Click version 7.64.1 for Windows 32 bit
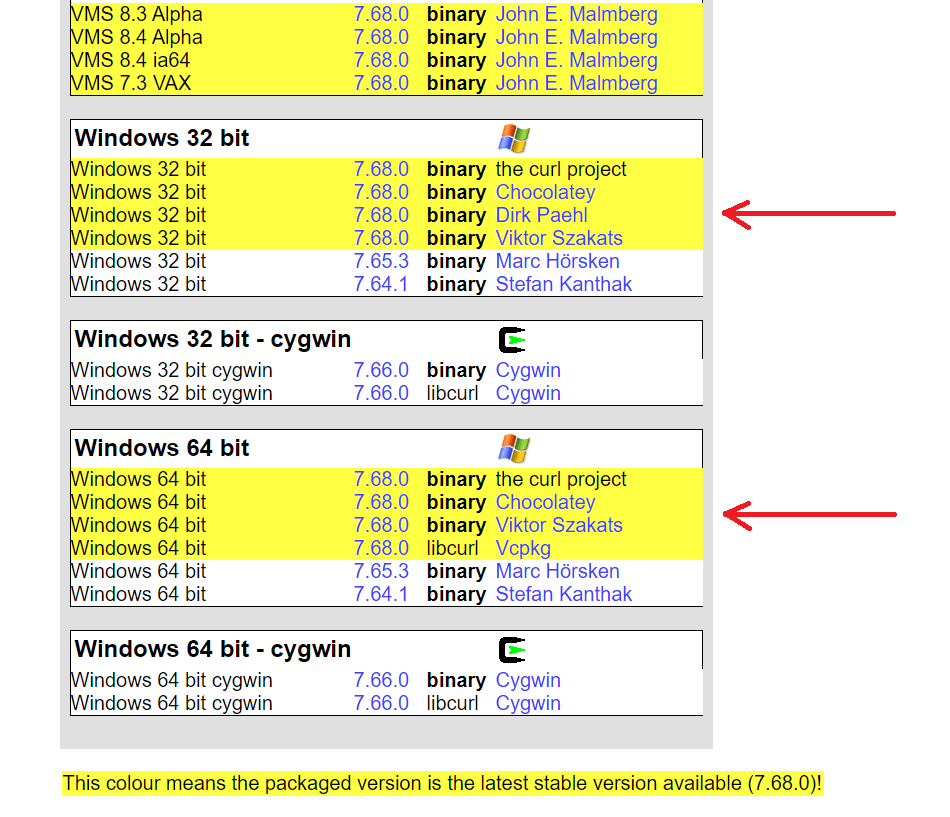This screenshot has width=950, height=817. (381, 284)
